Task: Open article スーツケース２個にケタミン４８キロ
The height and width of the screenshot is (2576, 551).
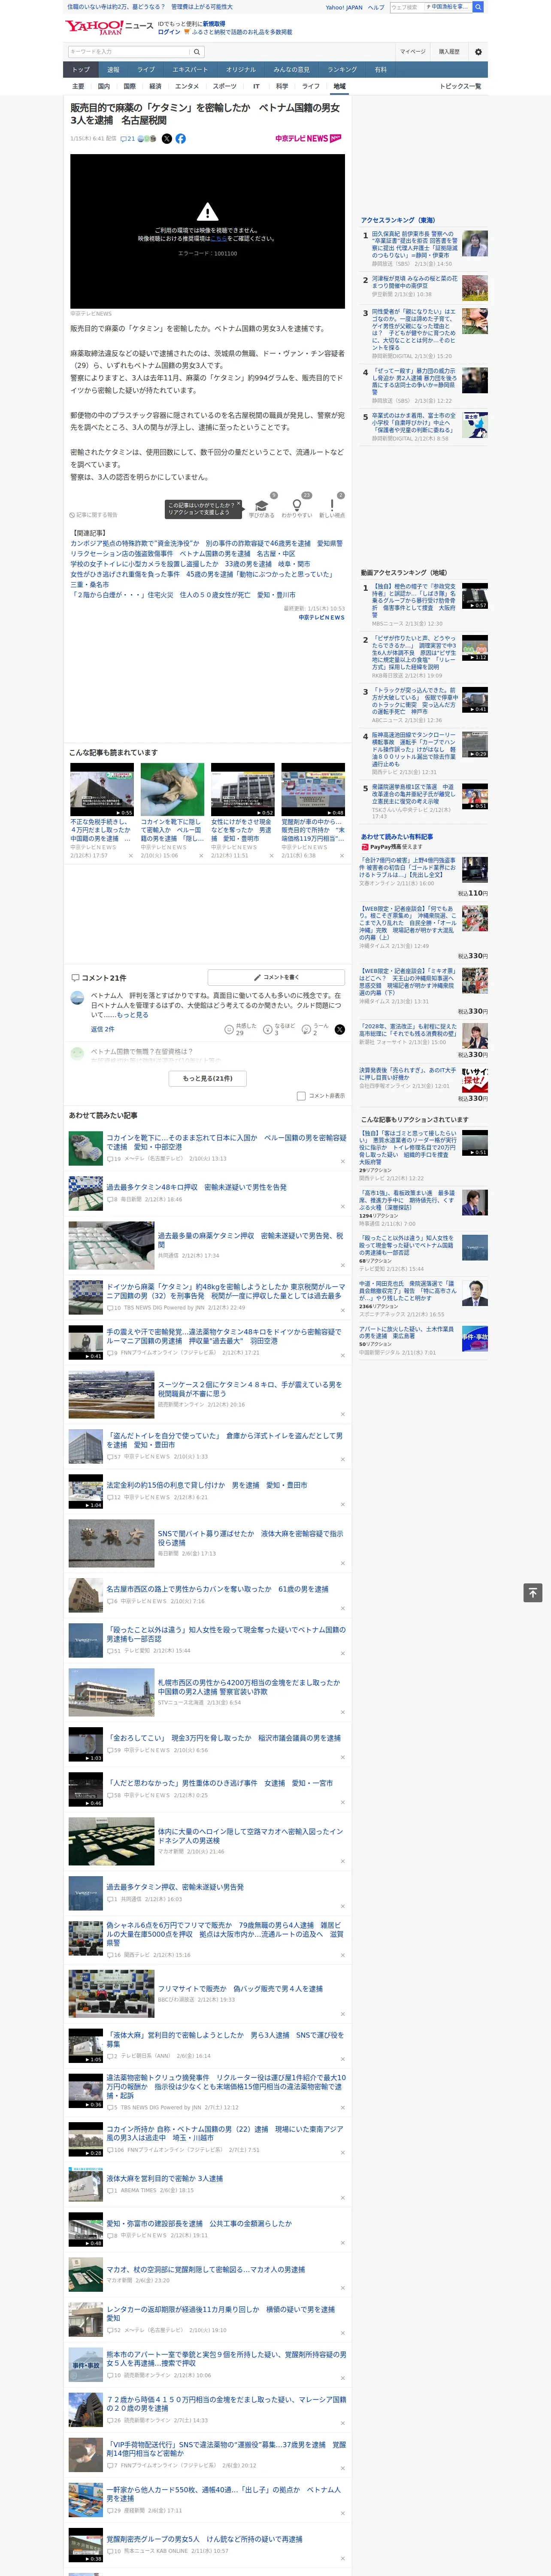Action: pyautogui.click(x=250, y=1389)
